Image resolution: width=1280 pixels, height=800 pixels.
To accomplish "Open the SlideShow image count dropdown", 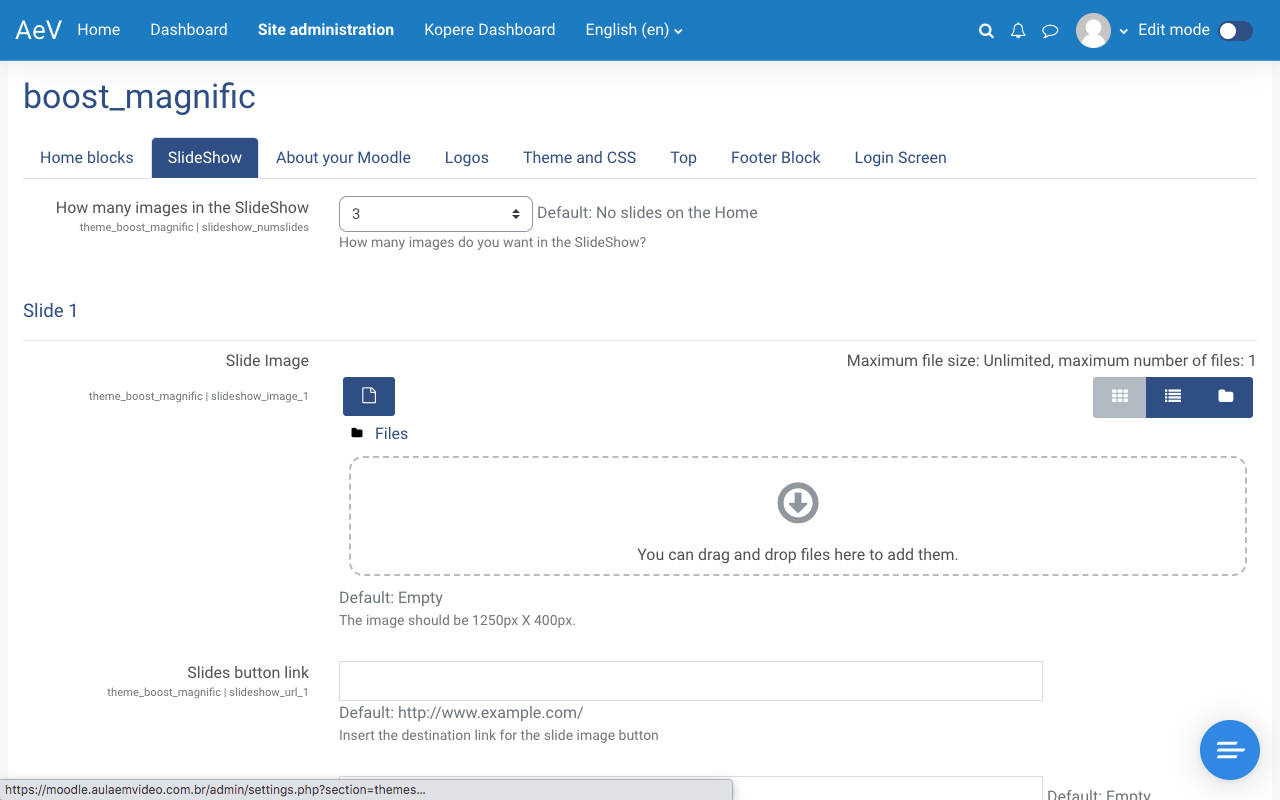I will click(x=436, y=214).
